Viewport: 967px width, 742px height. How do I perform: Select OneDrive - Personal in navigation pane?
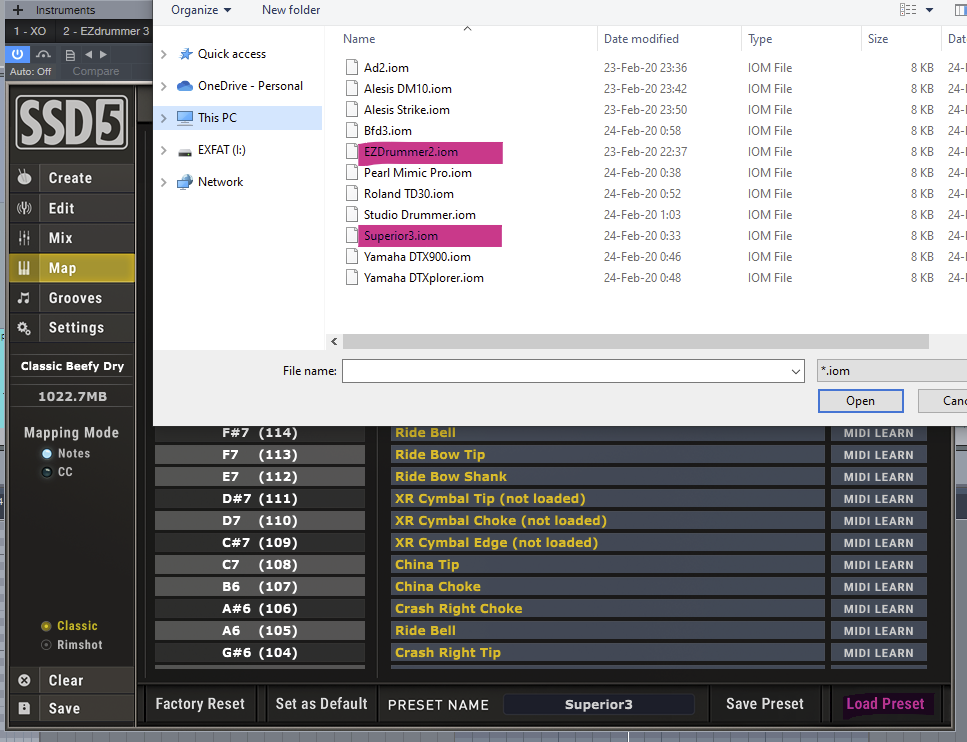pos(250,86)
